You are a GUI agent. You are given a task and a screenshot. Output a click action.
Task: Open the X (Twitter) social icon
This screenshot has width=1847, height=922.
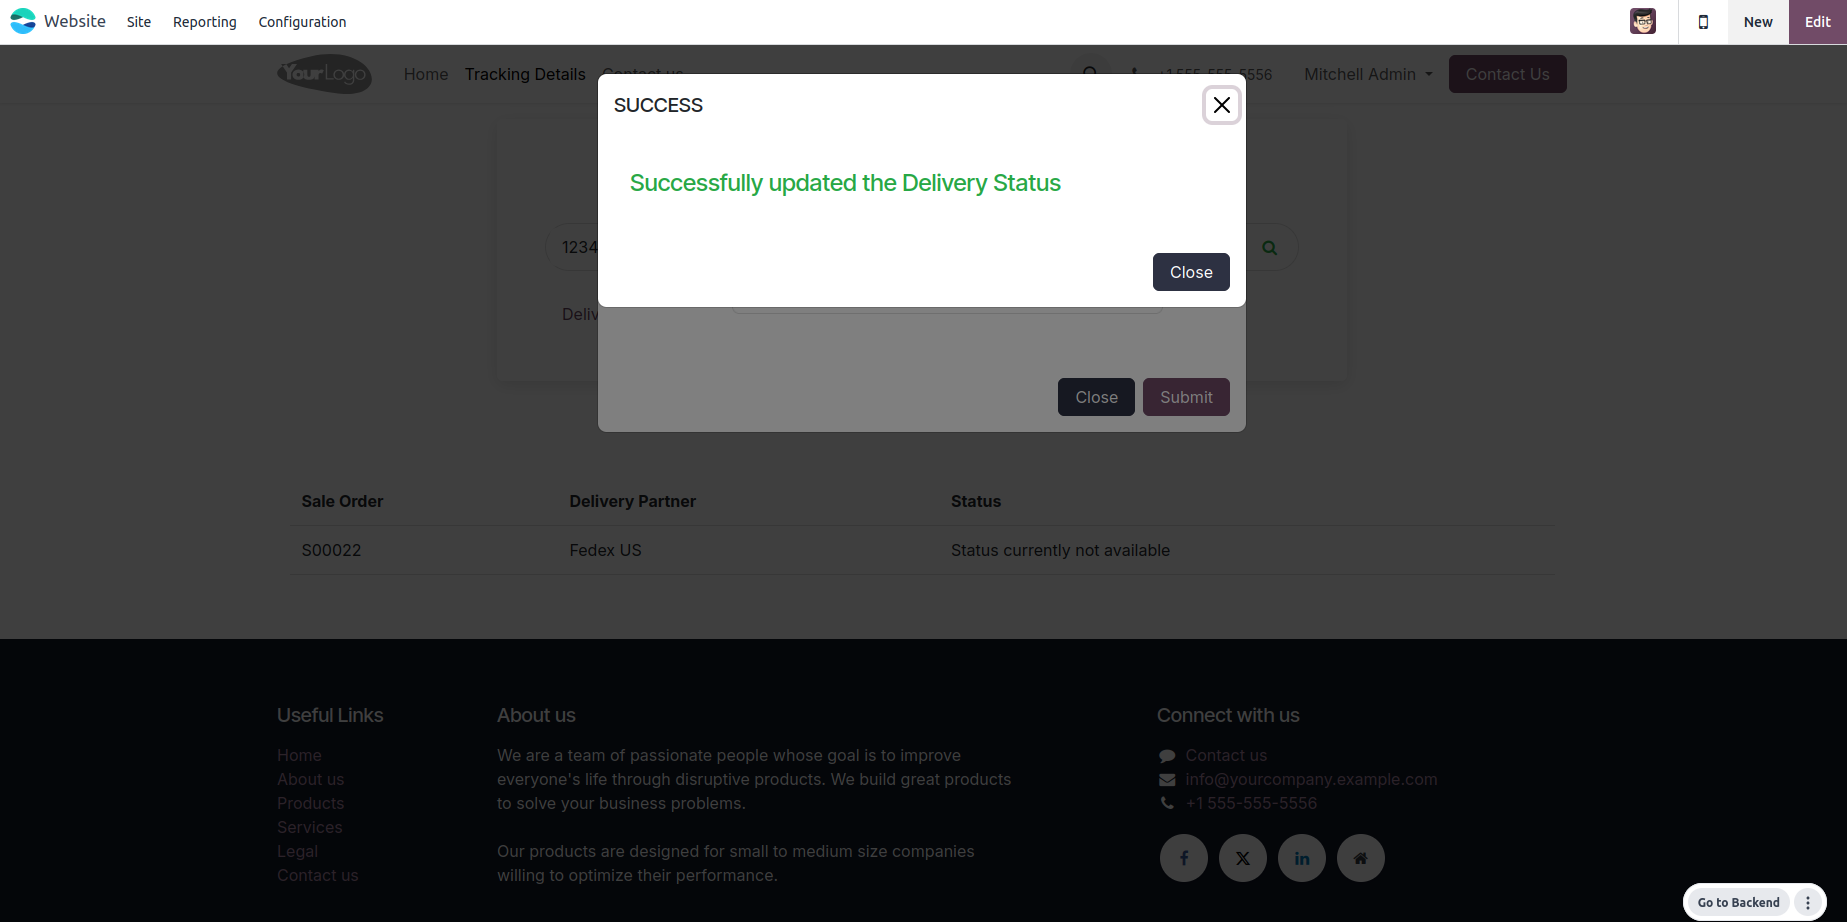coord(1242,858)
